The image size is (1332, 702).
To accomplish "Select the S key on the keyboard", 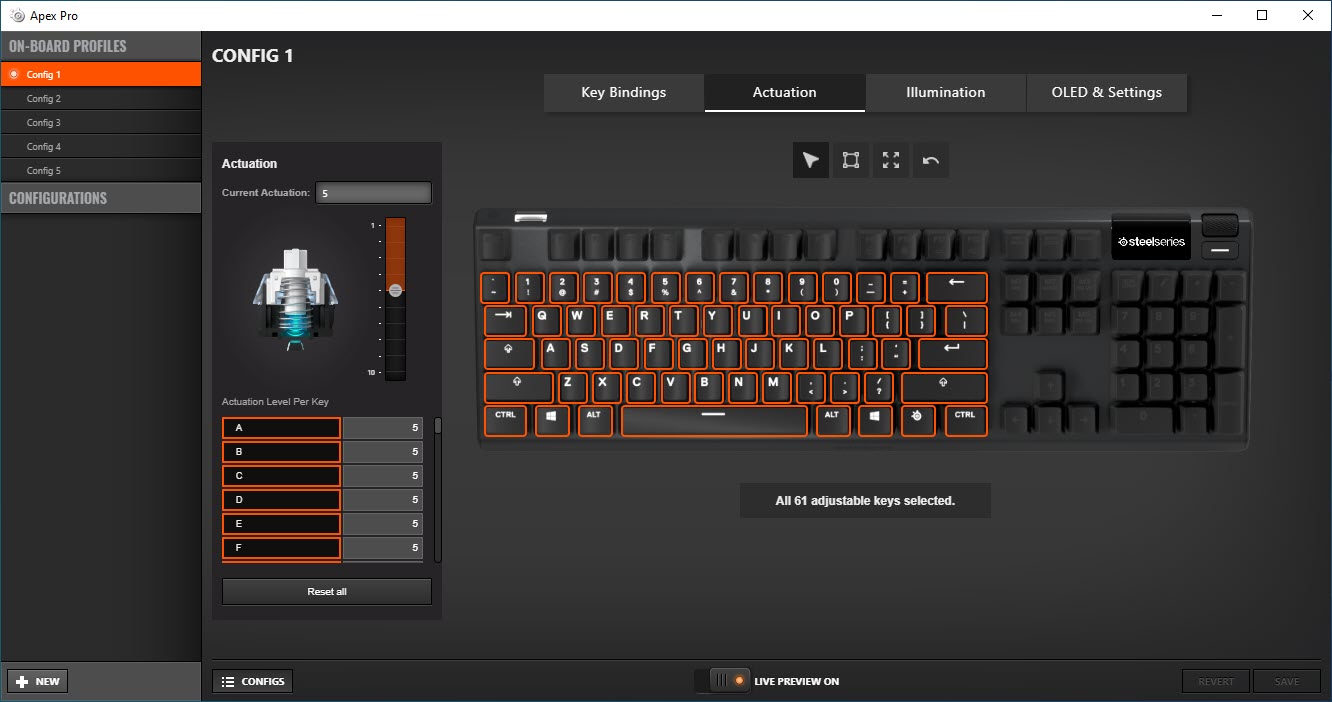I will (589, 354).
